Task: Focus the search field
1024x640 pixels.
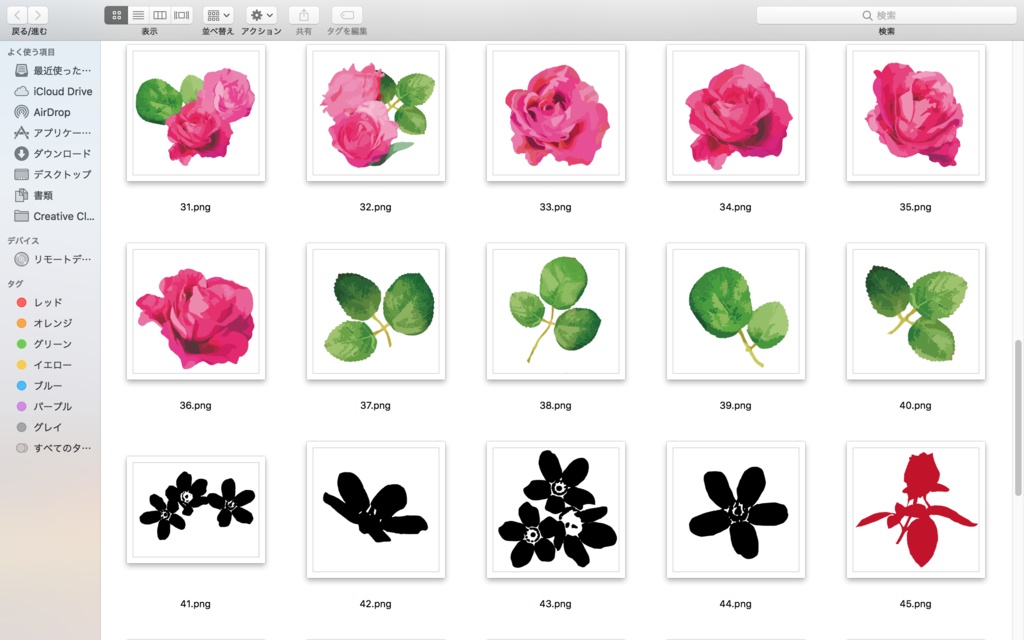Action: 886,15
